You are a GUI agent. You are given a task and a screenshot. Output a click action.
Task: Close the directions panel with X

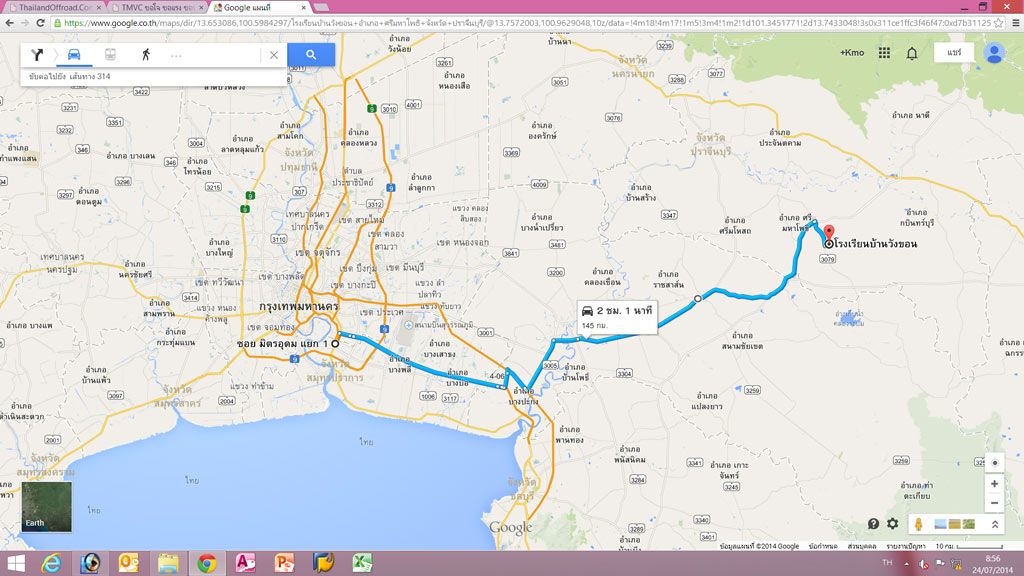[x=274, y=55]
